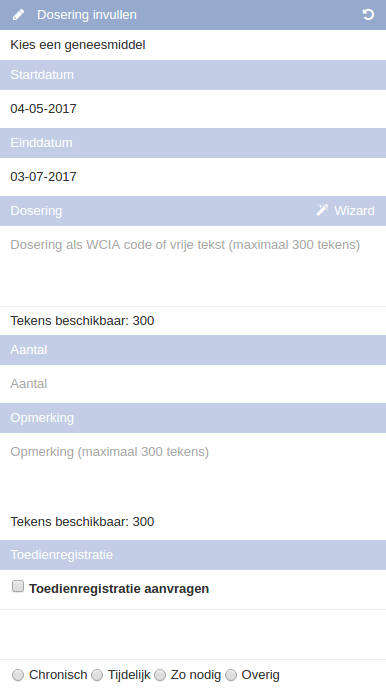Click the magic wand icon next to Wizard
The width and height of the screenshot is (386, 694).
tap(322, 210)
